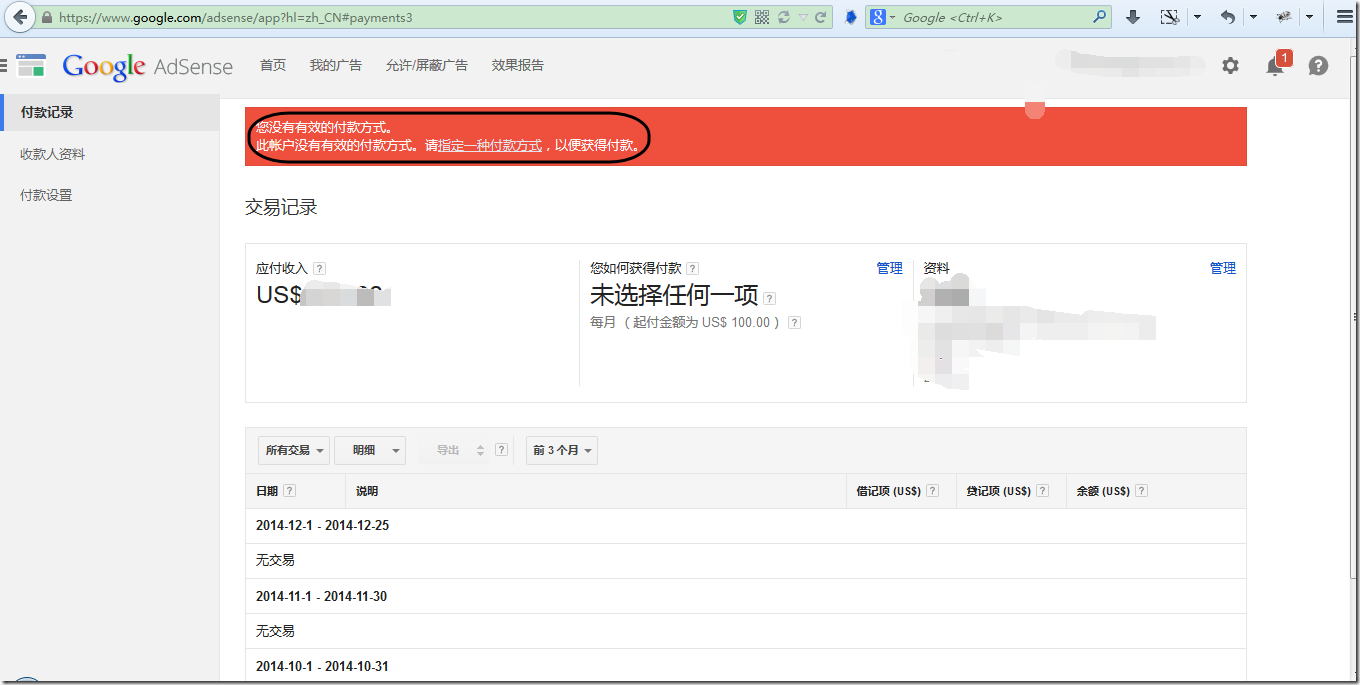The image size is (1360, 685).
Task: Open downloads with the down arrow icon
Action: (1133, 17)
